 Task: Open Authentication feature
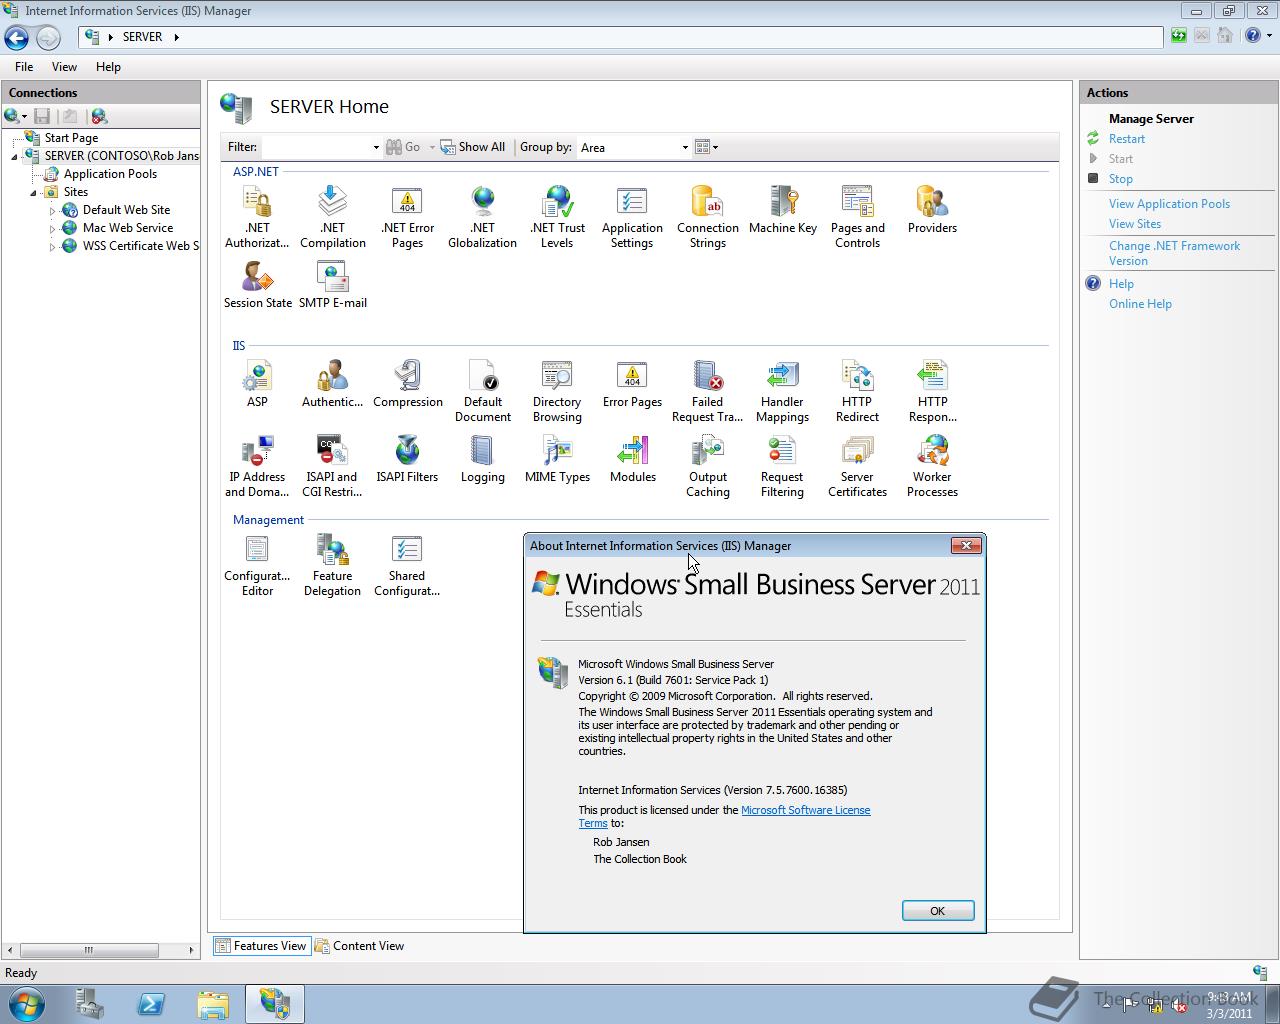[332, 384]
